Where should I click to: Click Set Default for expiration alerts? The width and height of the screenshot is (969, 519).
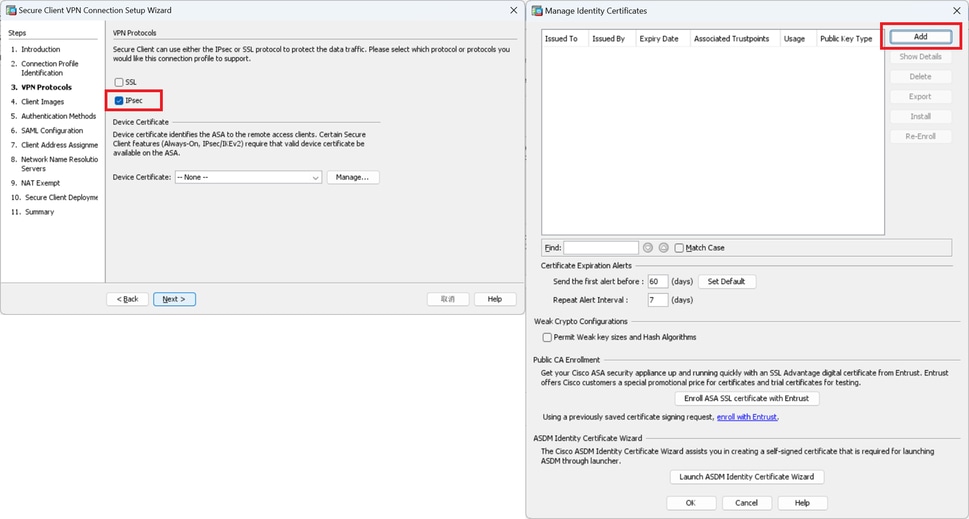click(x=727, y=282)
